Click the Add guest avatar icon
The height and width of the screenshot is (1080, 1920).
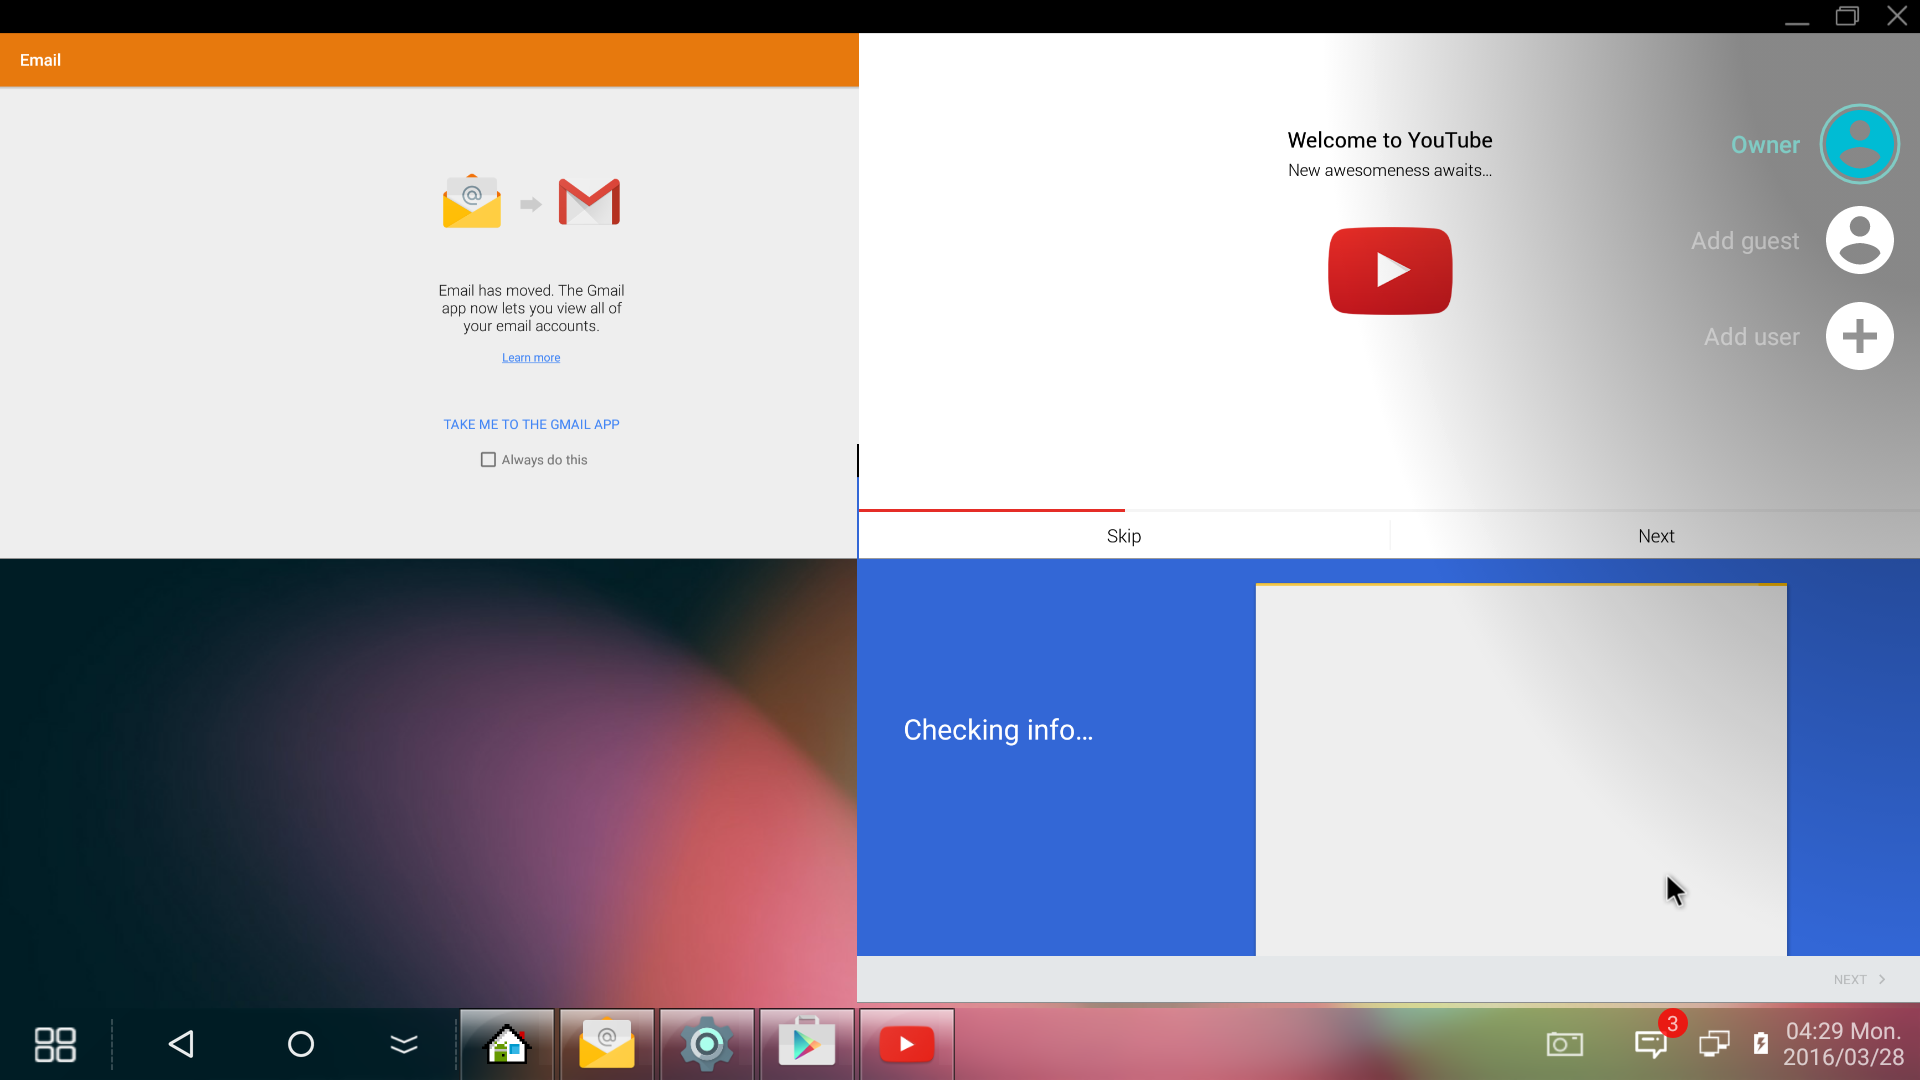pyautogui.click(x=1860, y=240)
